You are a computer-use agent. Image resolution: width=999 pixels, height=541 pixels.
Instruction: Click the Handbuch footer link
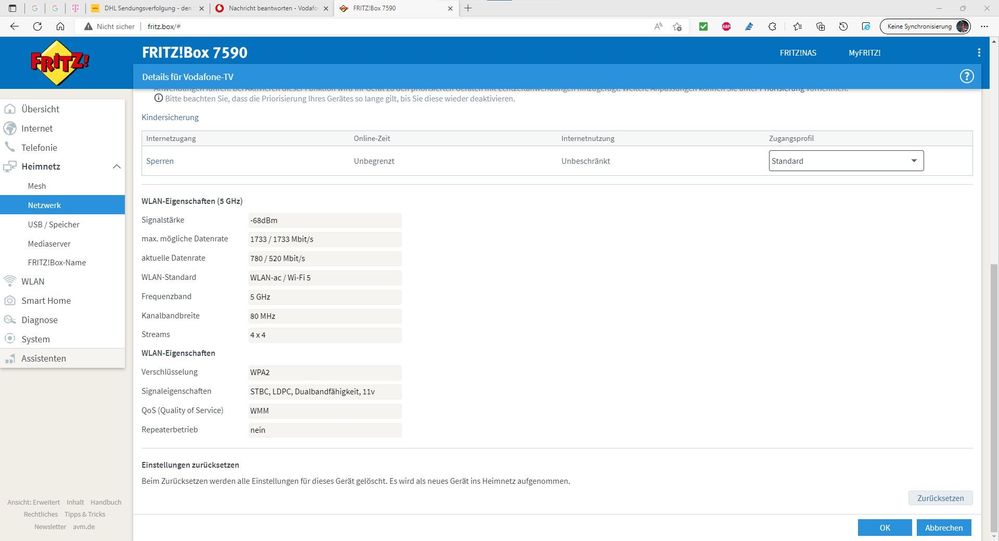(106, 502)
